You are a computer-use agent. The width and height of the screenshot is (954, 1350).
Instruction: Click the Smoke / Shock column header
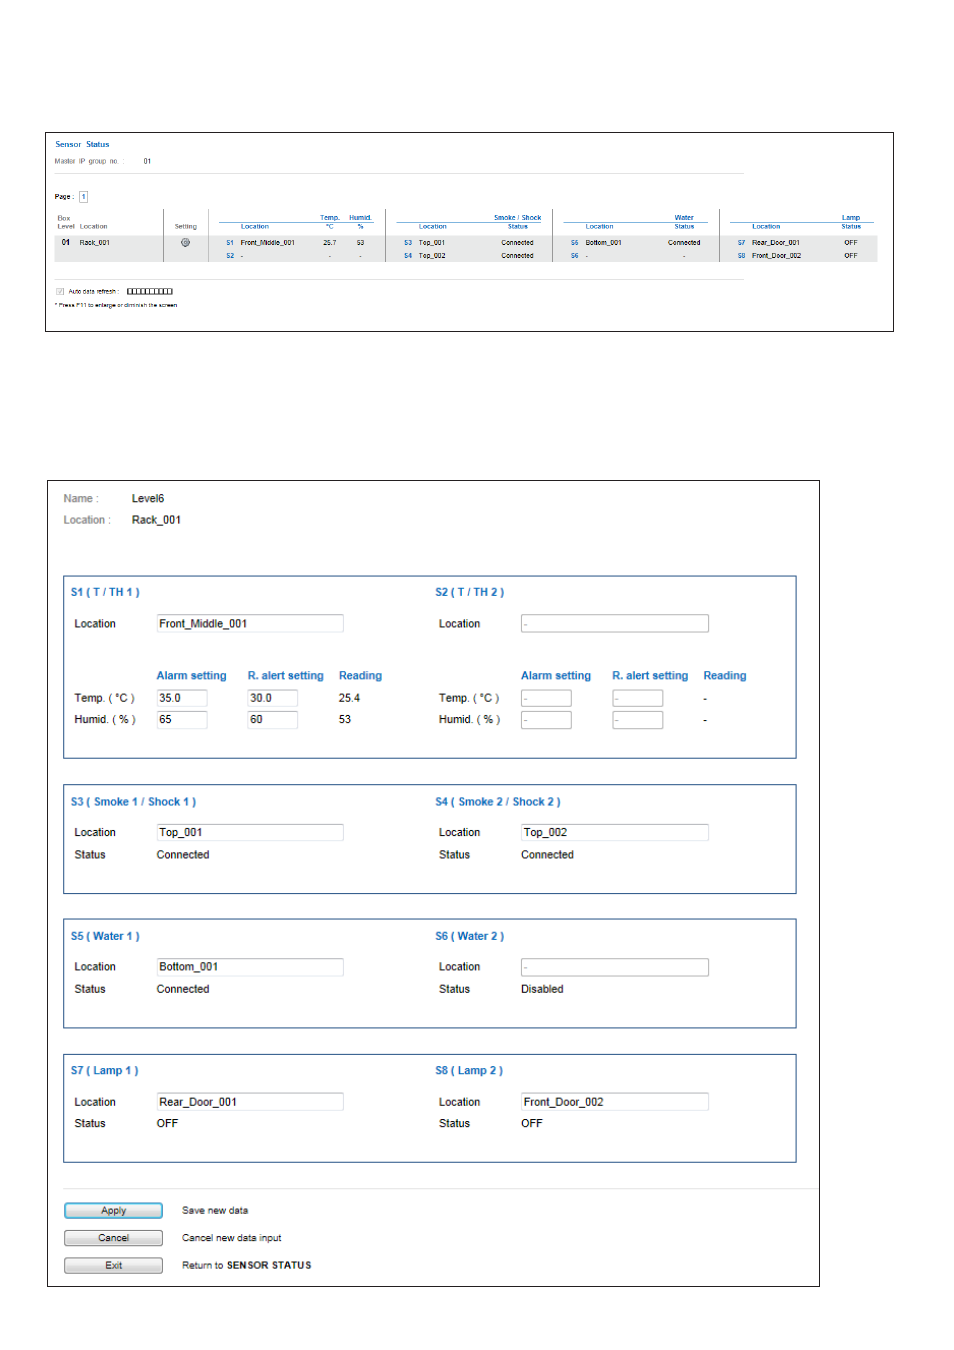pos(517,217)
